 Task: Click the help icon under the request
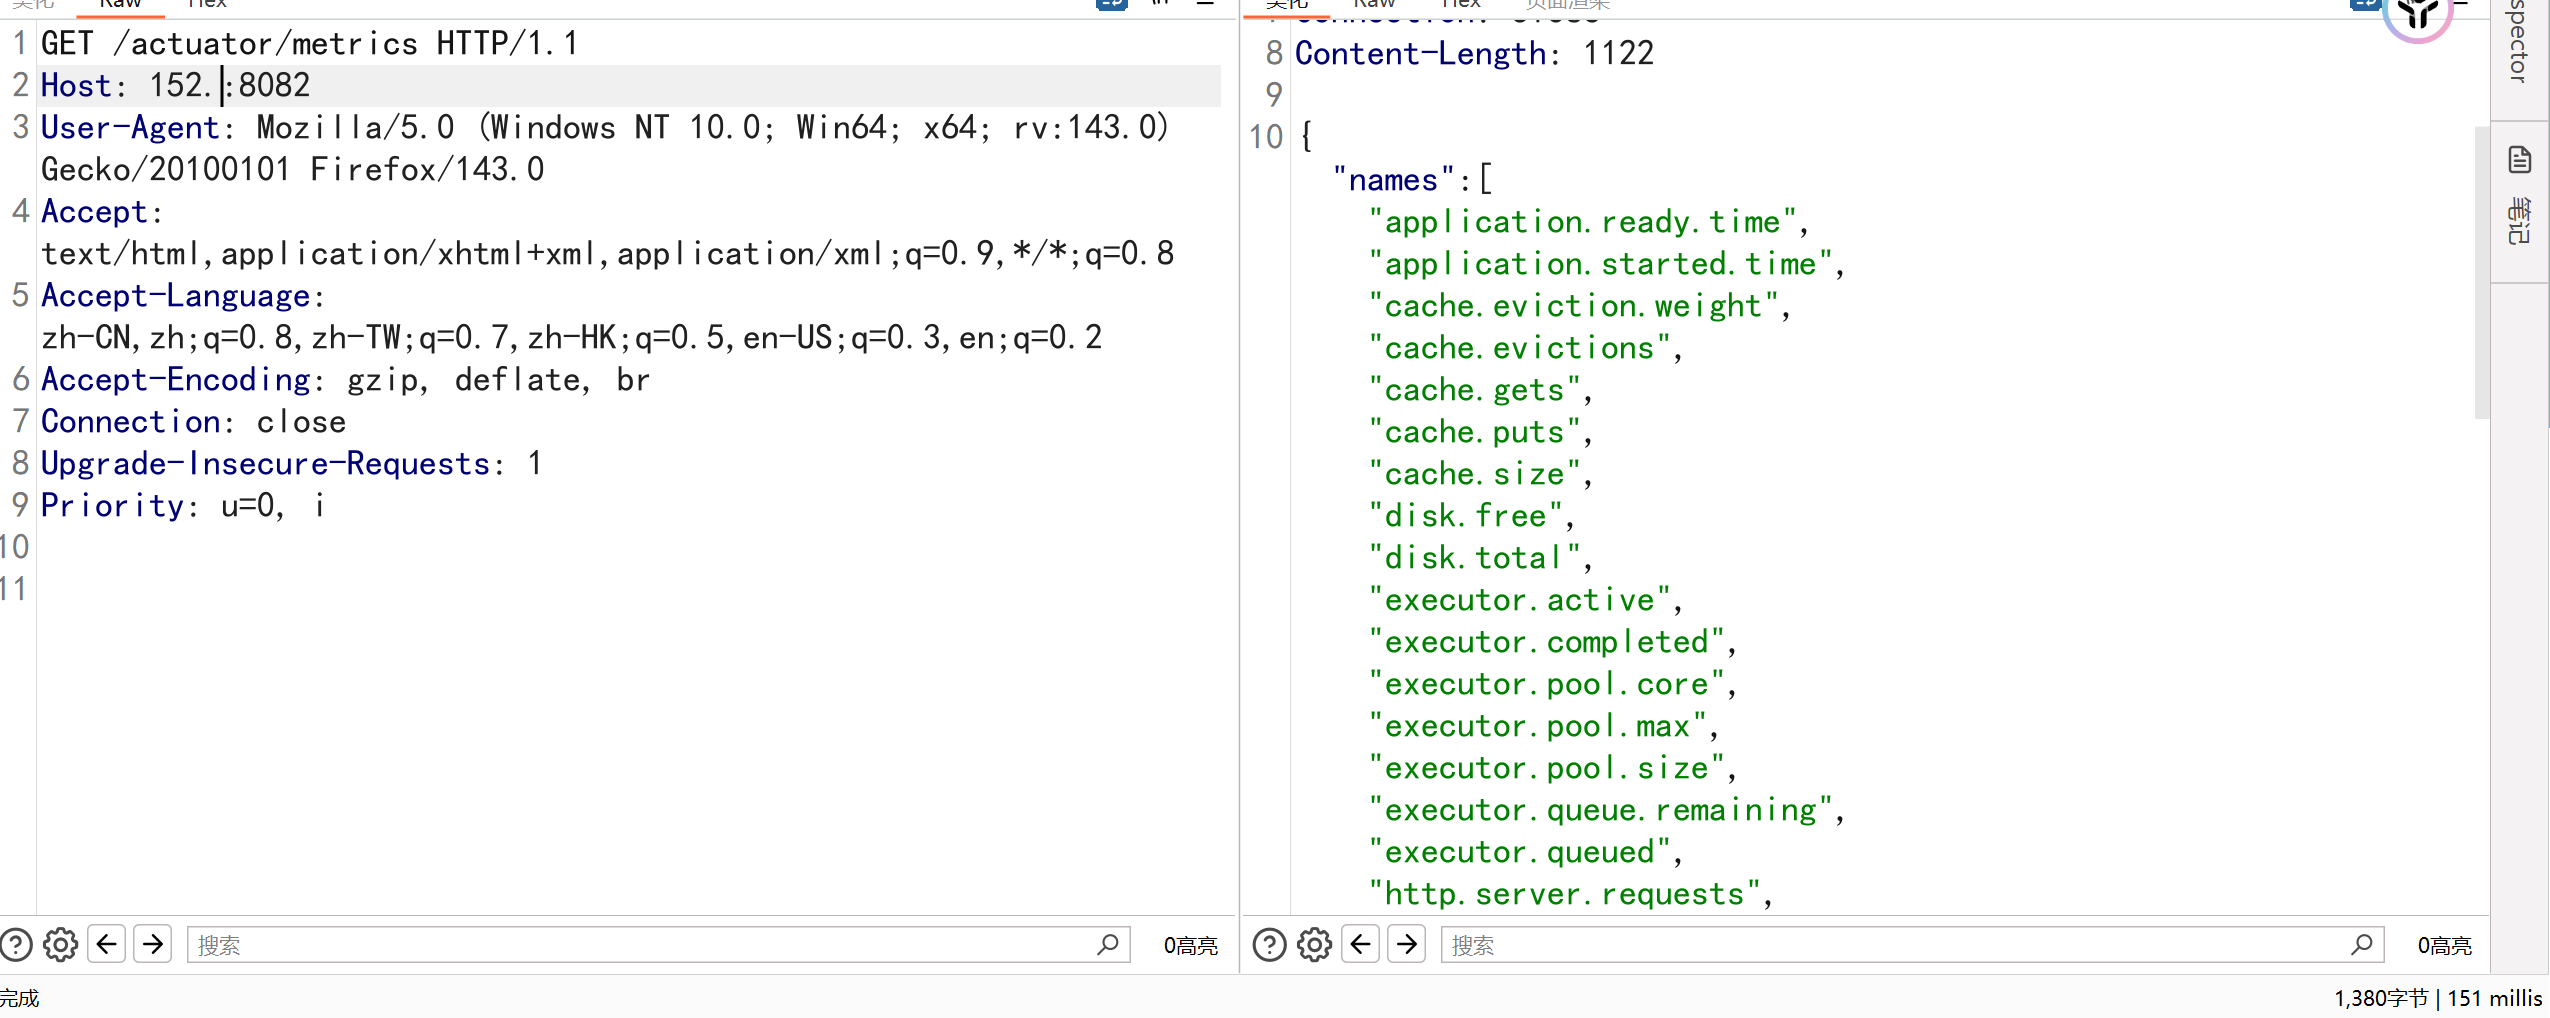16,945
